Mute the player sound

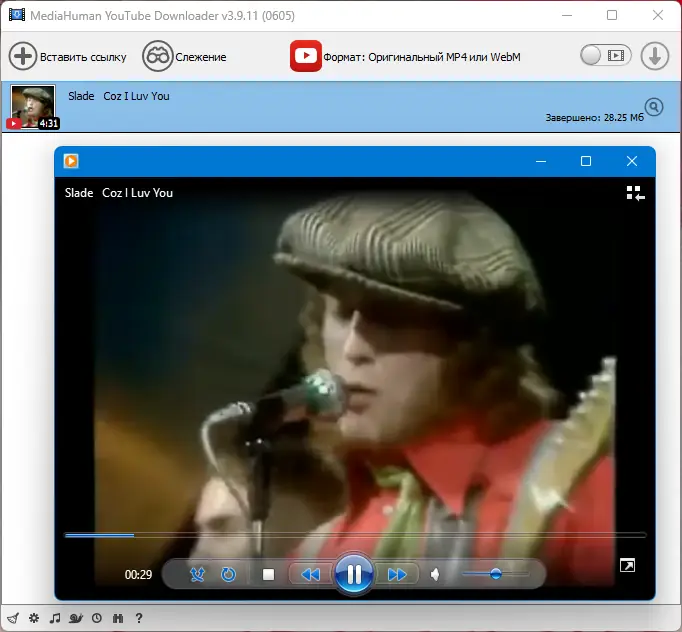(x=435, y=575)
